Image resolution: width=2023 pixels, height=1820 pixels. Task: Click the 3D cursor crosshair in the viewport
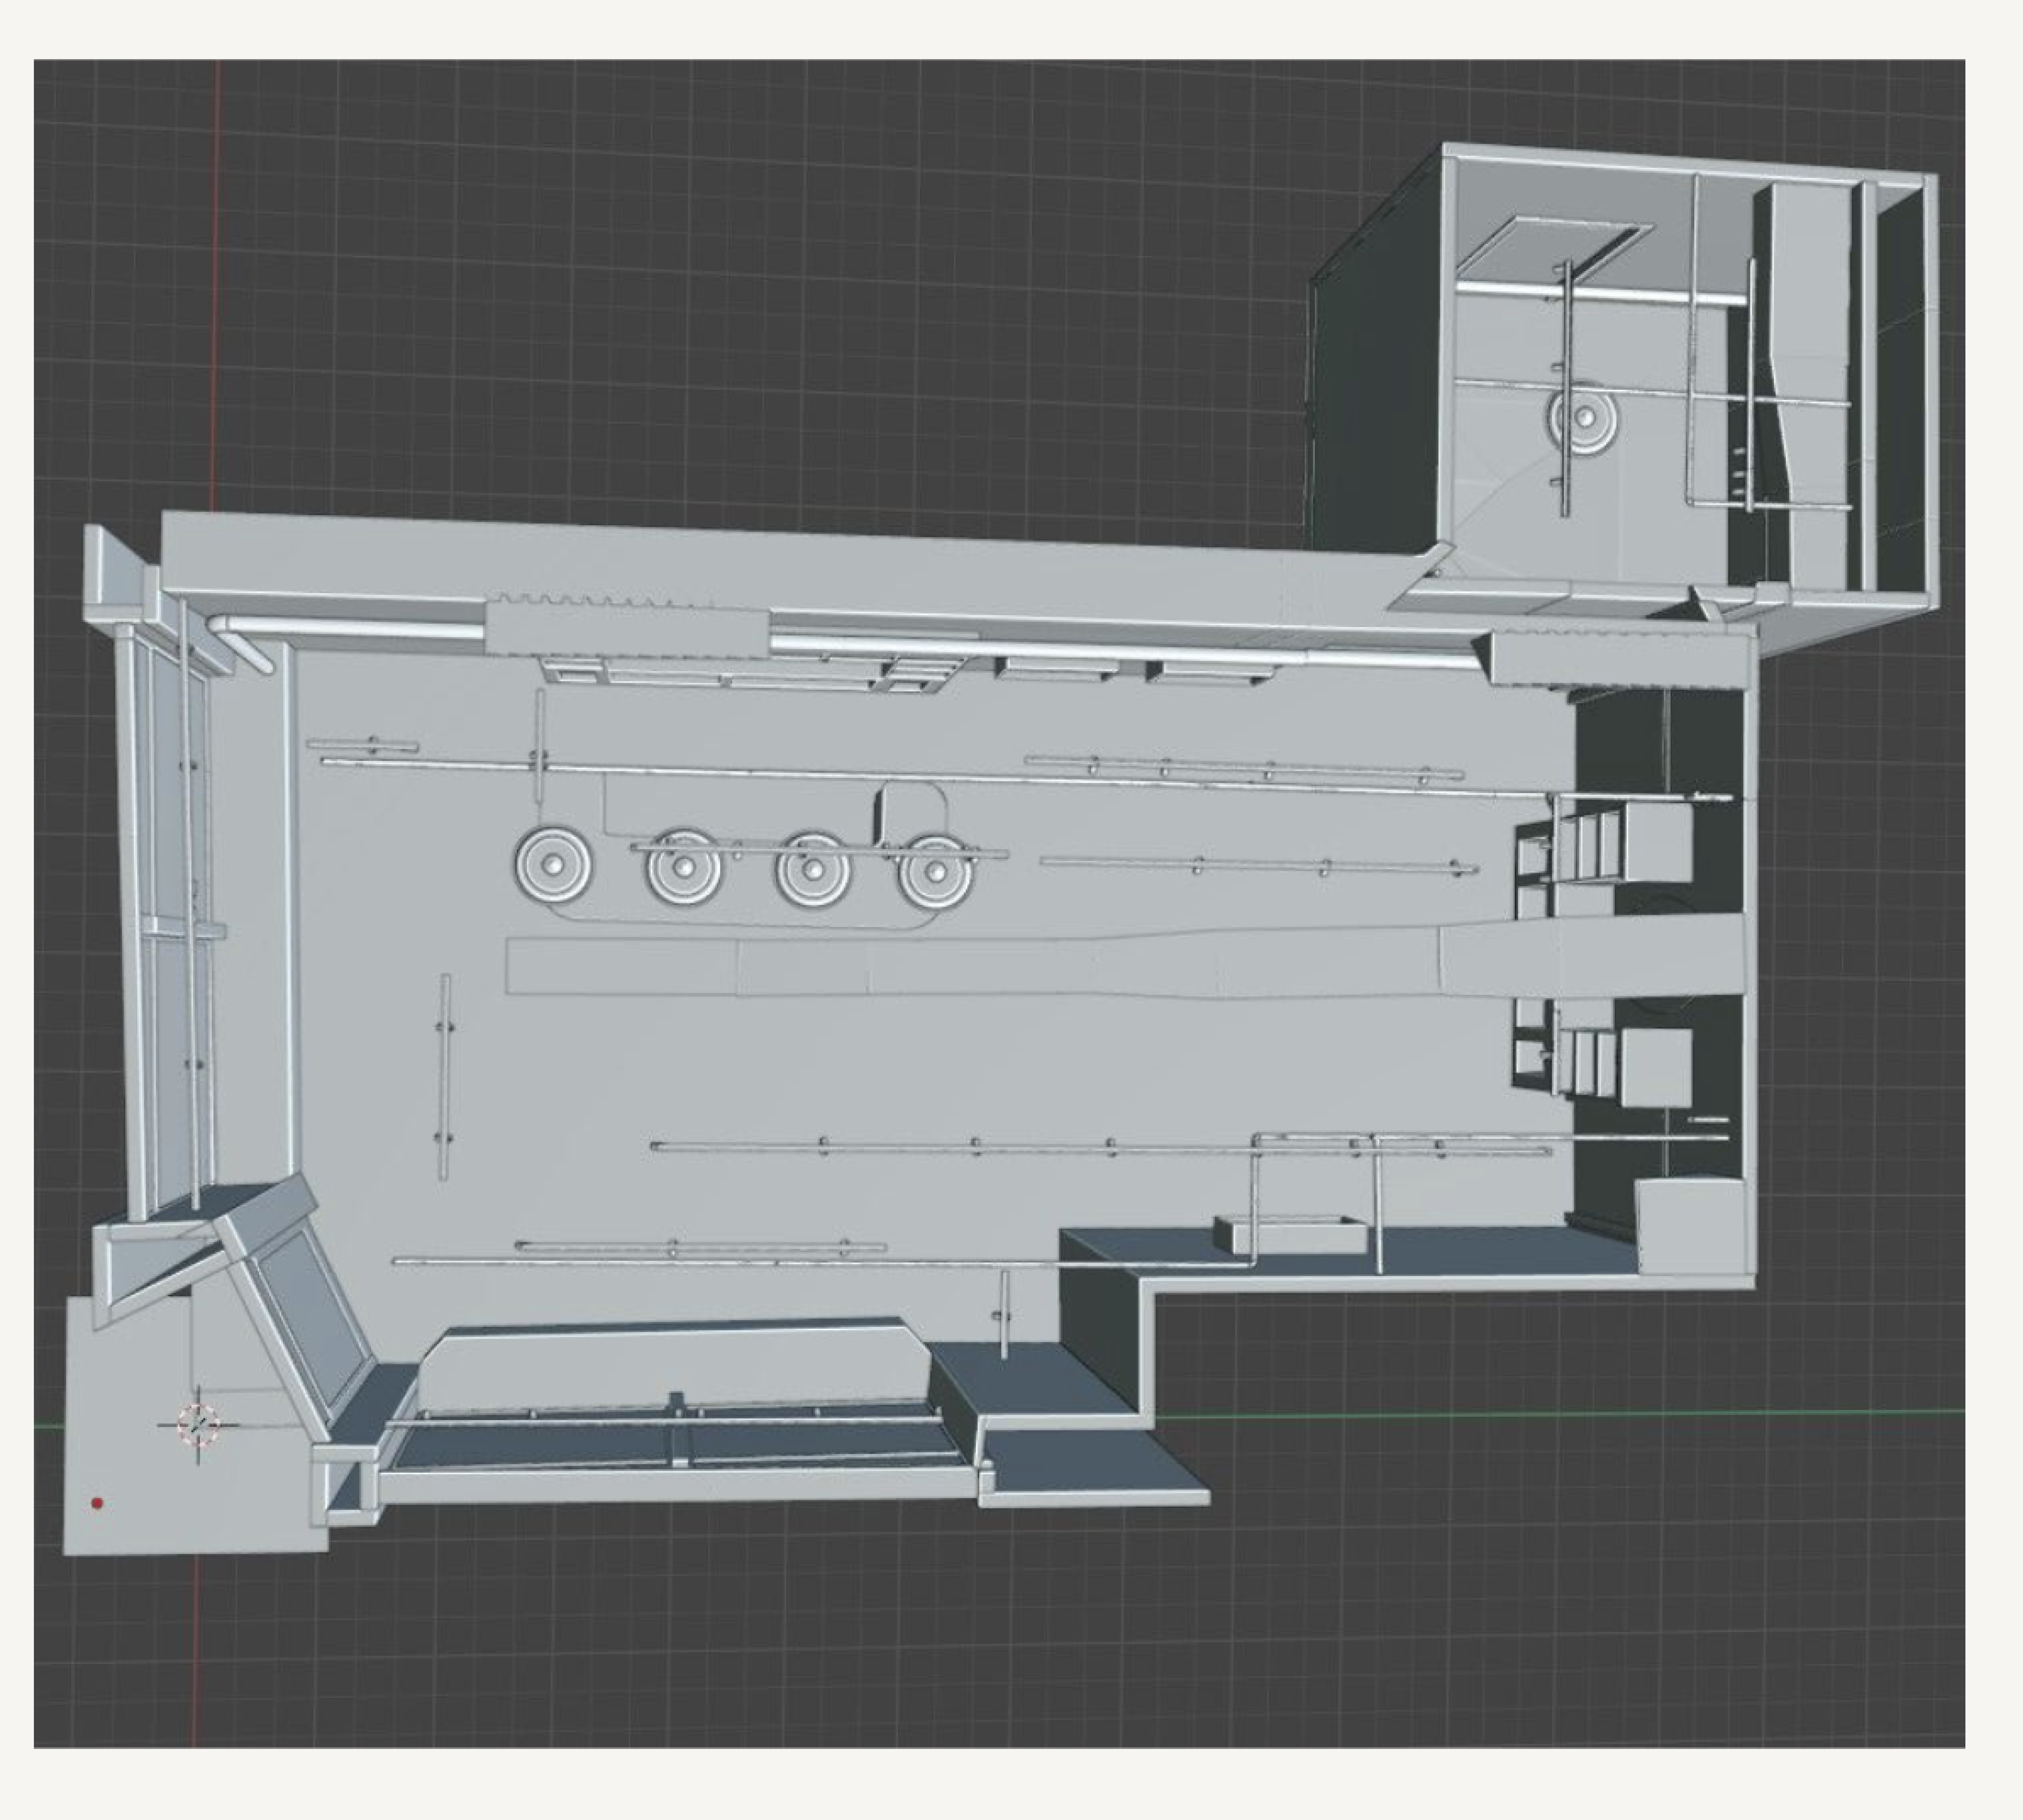[x=198, y=1425]
